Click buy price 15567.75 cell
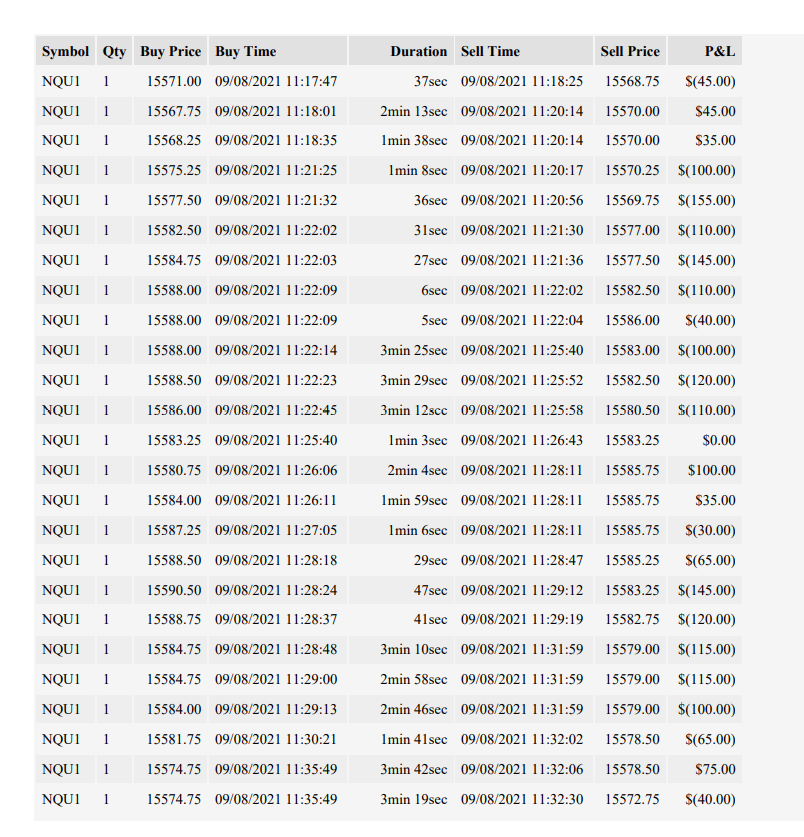 170,111
